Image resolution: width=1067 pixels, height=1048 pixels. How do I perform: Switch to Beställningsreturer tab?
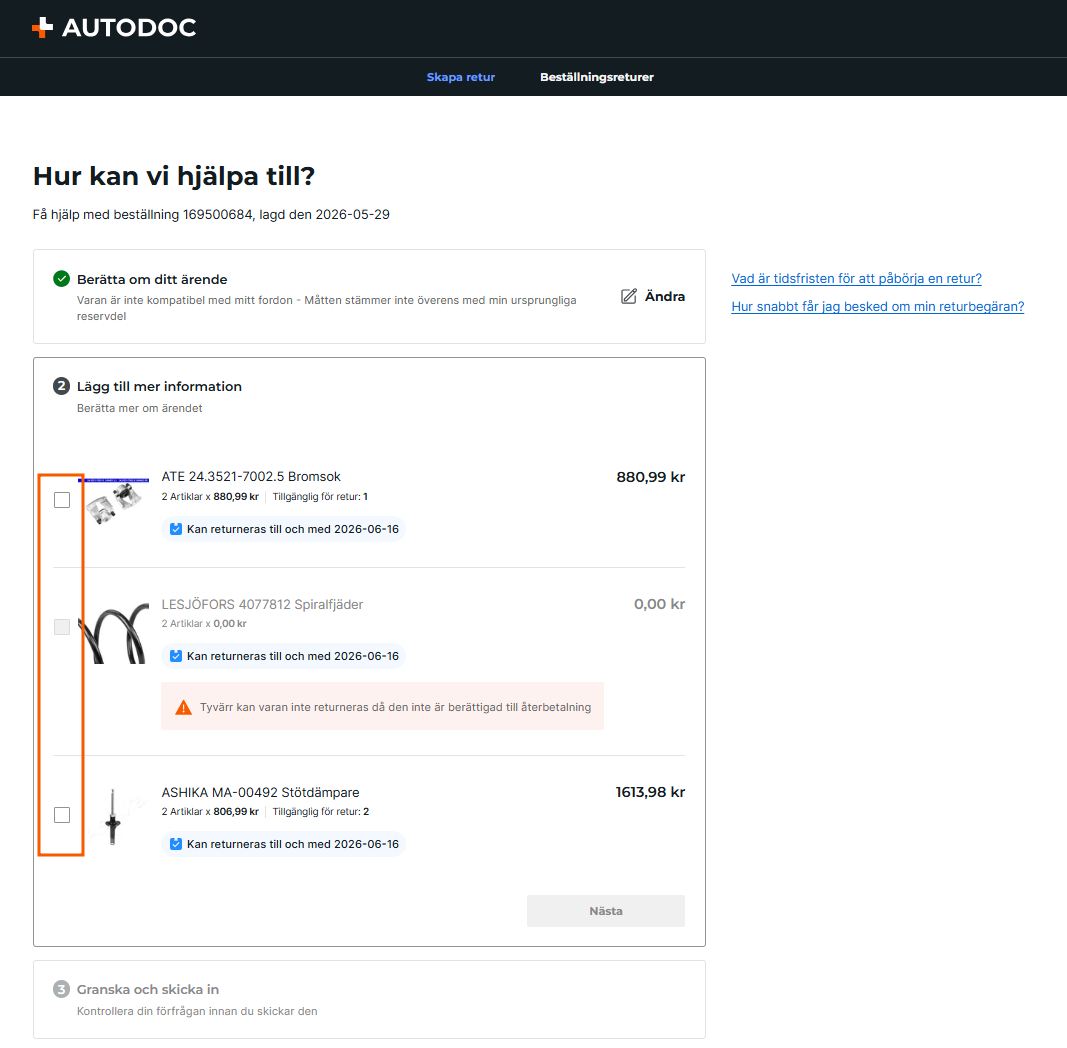coord(597,77)
